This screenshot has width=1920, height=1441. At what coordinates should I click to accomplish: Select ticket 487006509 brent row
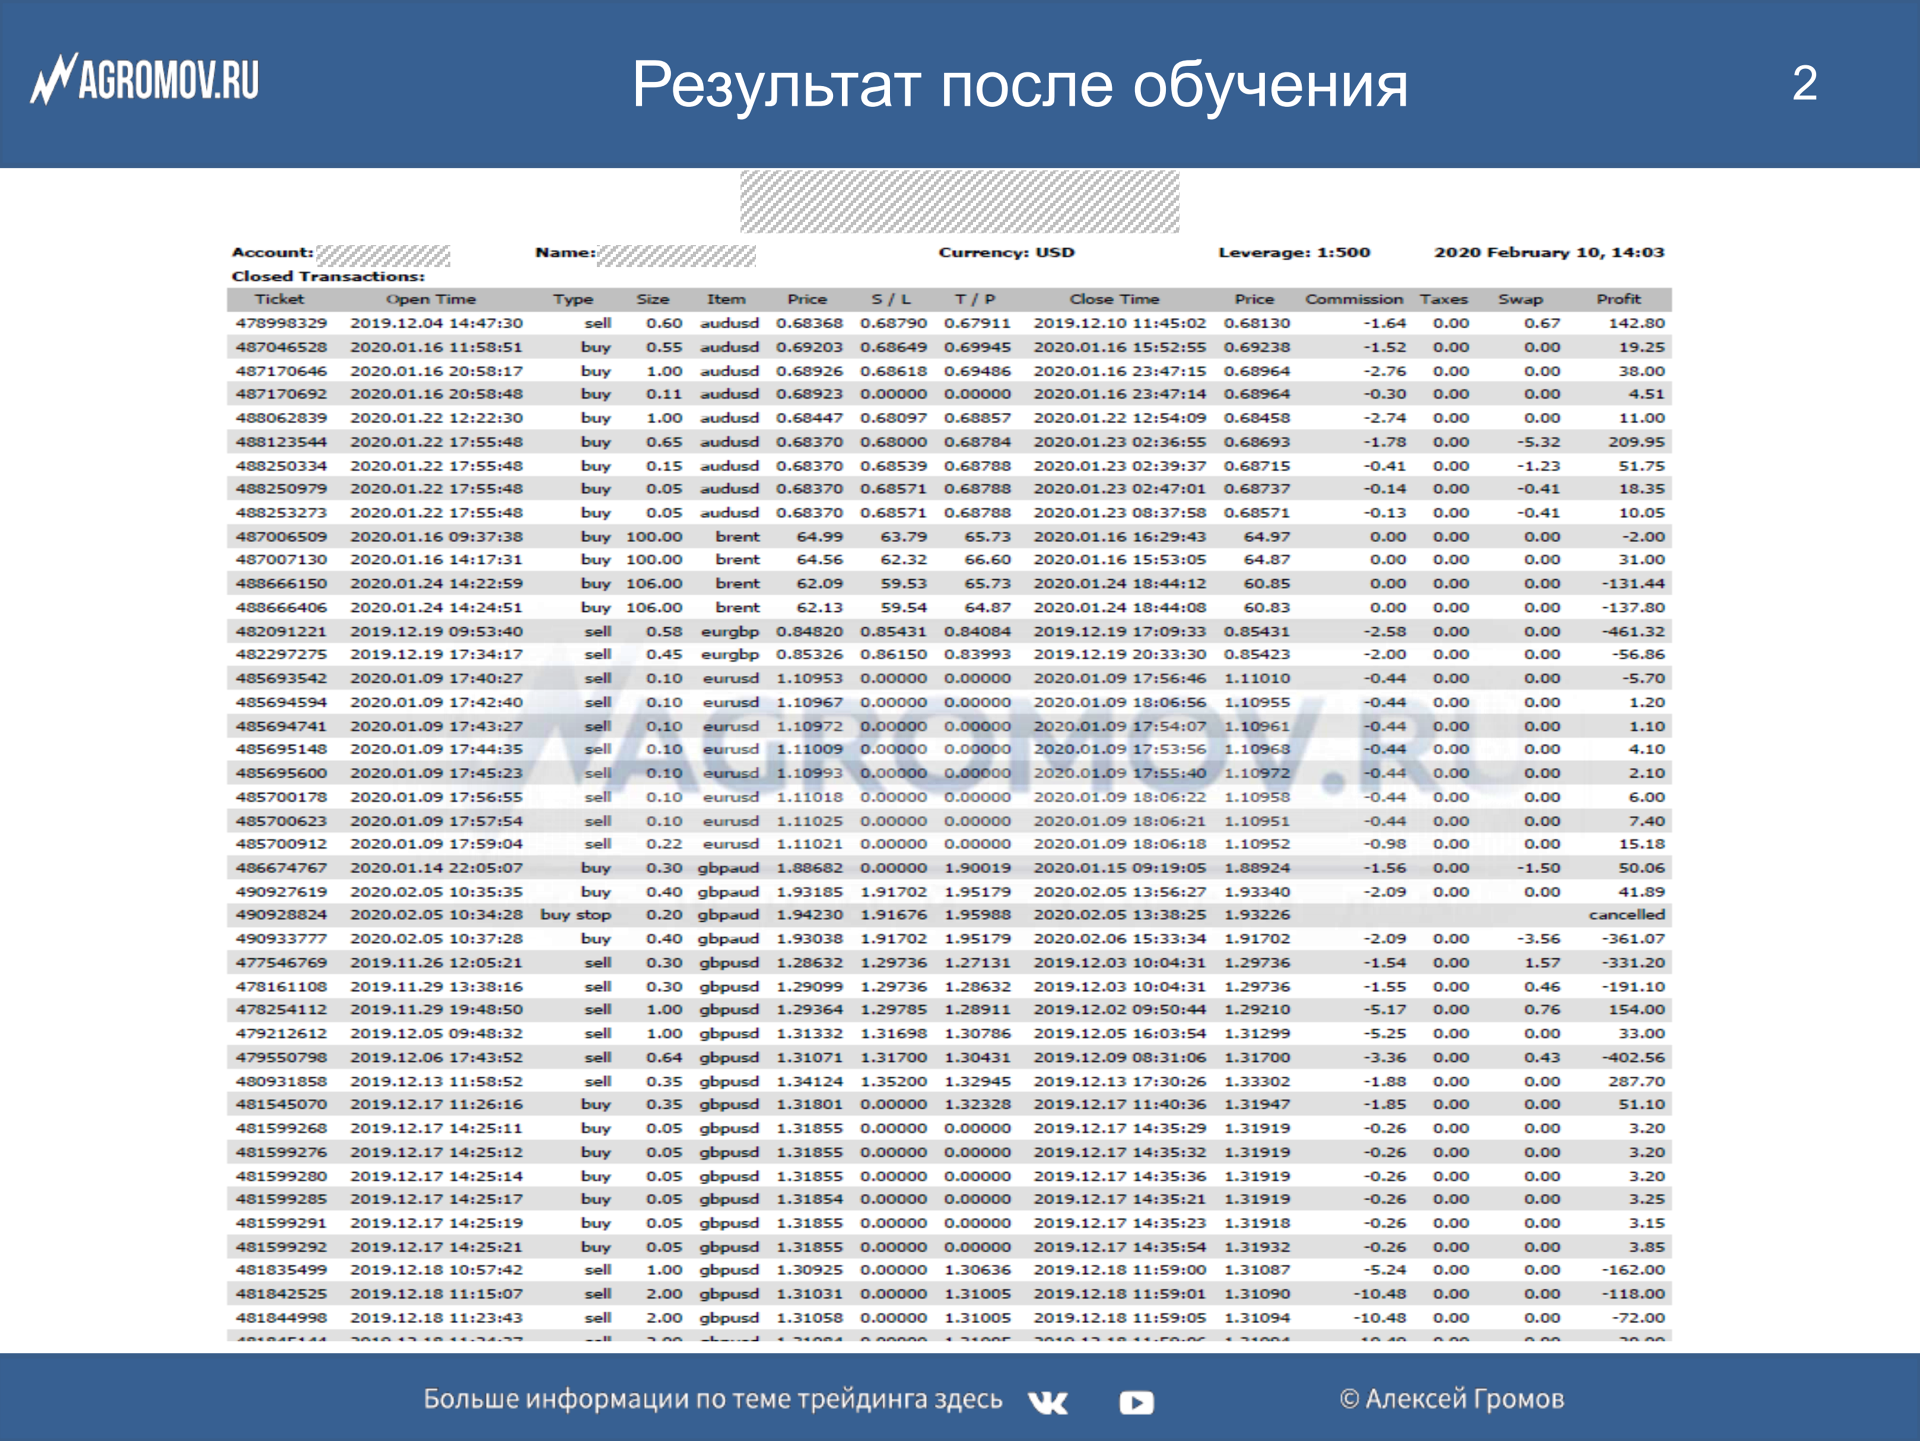949,536
